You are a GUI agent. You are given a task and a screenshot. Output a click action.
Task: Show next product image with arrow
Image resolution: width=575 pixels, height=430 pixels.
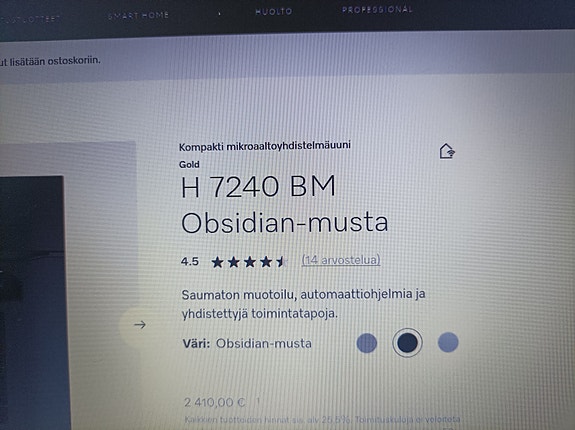point(140,324)
